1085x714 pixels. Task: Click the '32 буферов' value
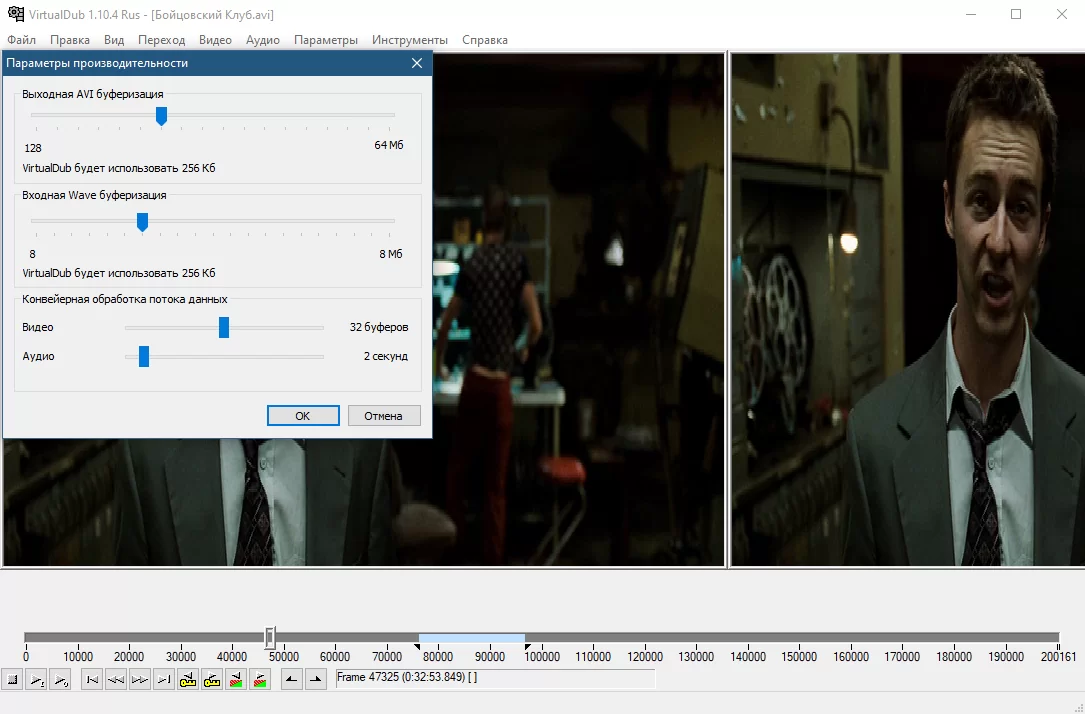(x=379, y=327)
